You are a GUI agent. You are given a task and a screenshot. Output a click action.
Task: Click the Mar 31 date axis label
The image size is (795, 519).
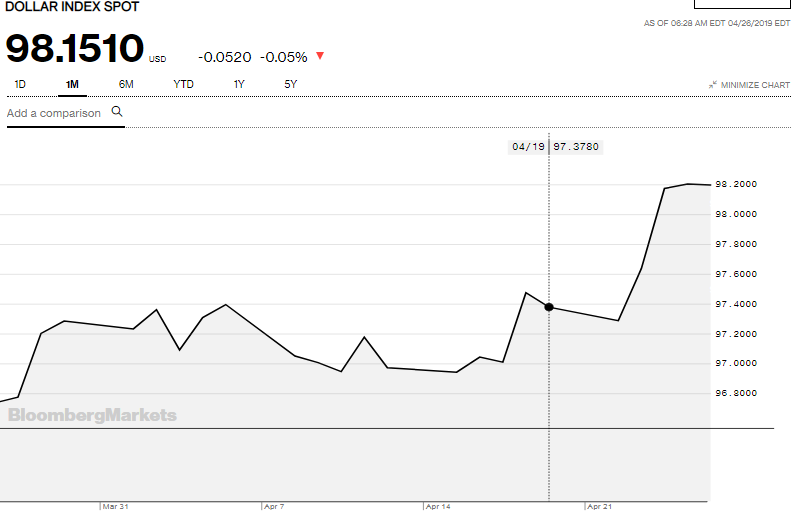[x=115, y=507]
